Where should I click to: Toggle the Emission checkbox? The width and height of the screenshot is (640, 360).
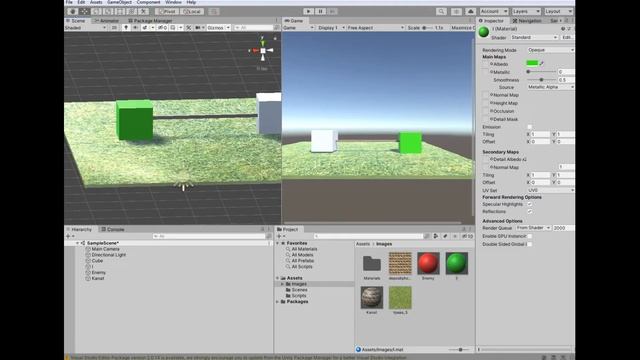[x=529, y=127]
